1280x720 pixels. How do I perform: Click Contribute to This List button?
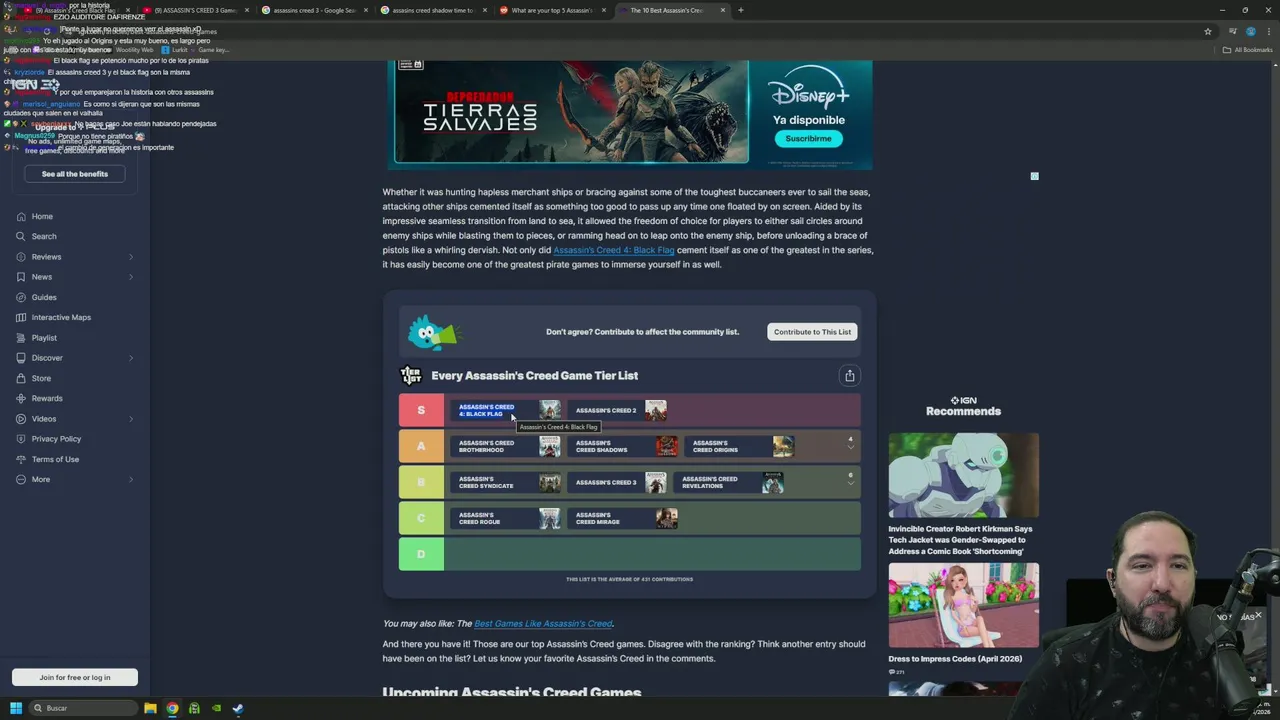pos(812,332)
